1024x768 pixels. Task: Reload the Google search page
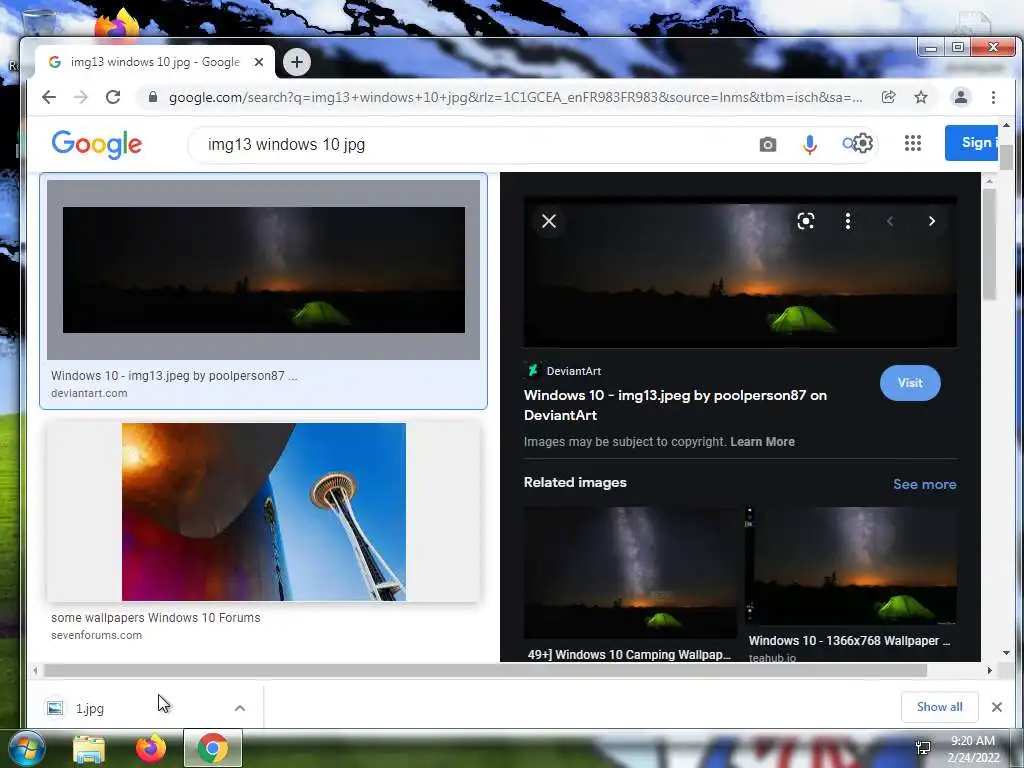(x=113, y=97)
